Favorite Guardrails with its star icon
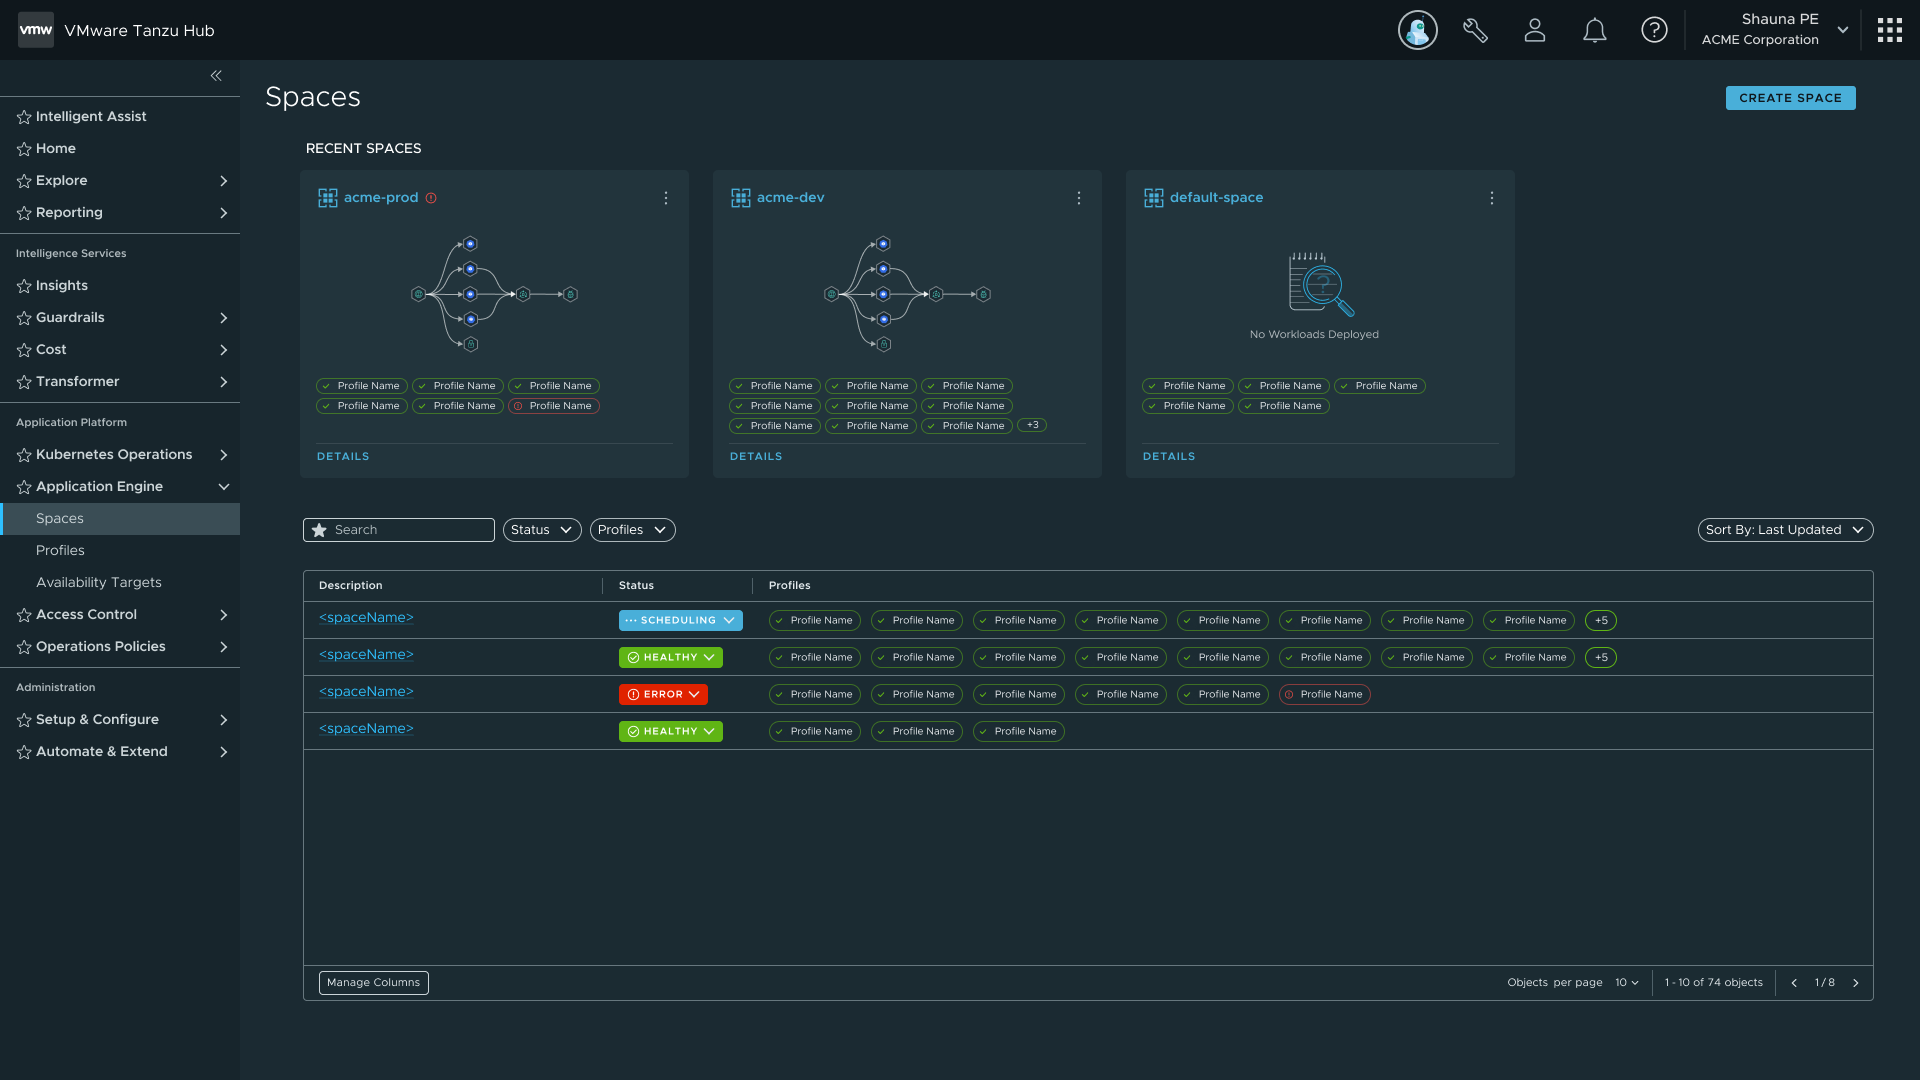 click(x=24, y=318)
